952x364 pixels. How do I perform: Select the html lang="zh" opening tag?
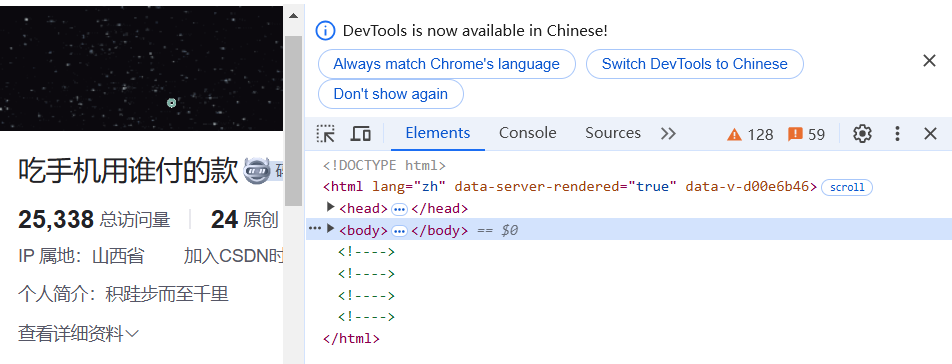(570, 187)
